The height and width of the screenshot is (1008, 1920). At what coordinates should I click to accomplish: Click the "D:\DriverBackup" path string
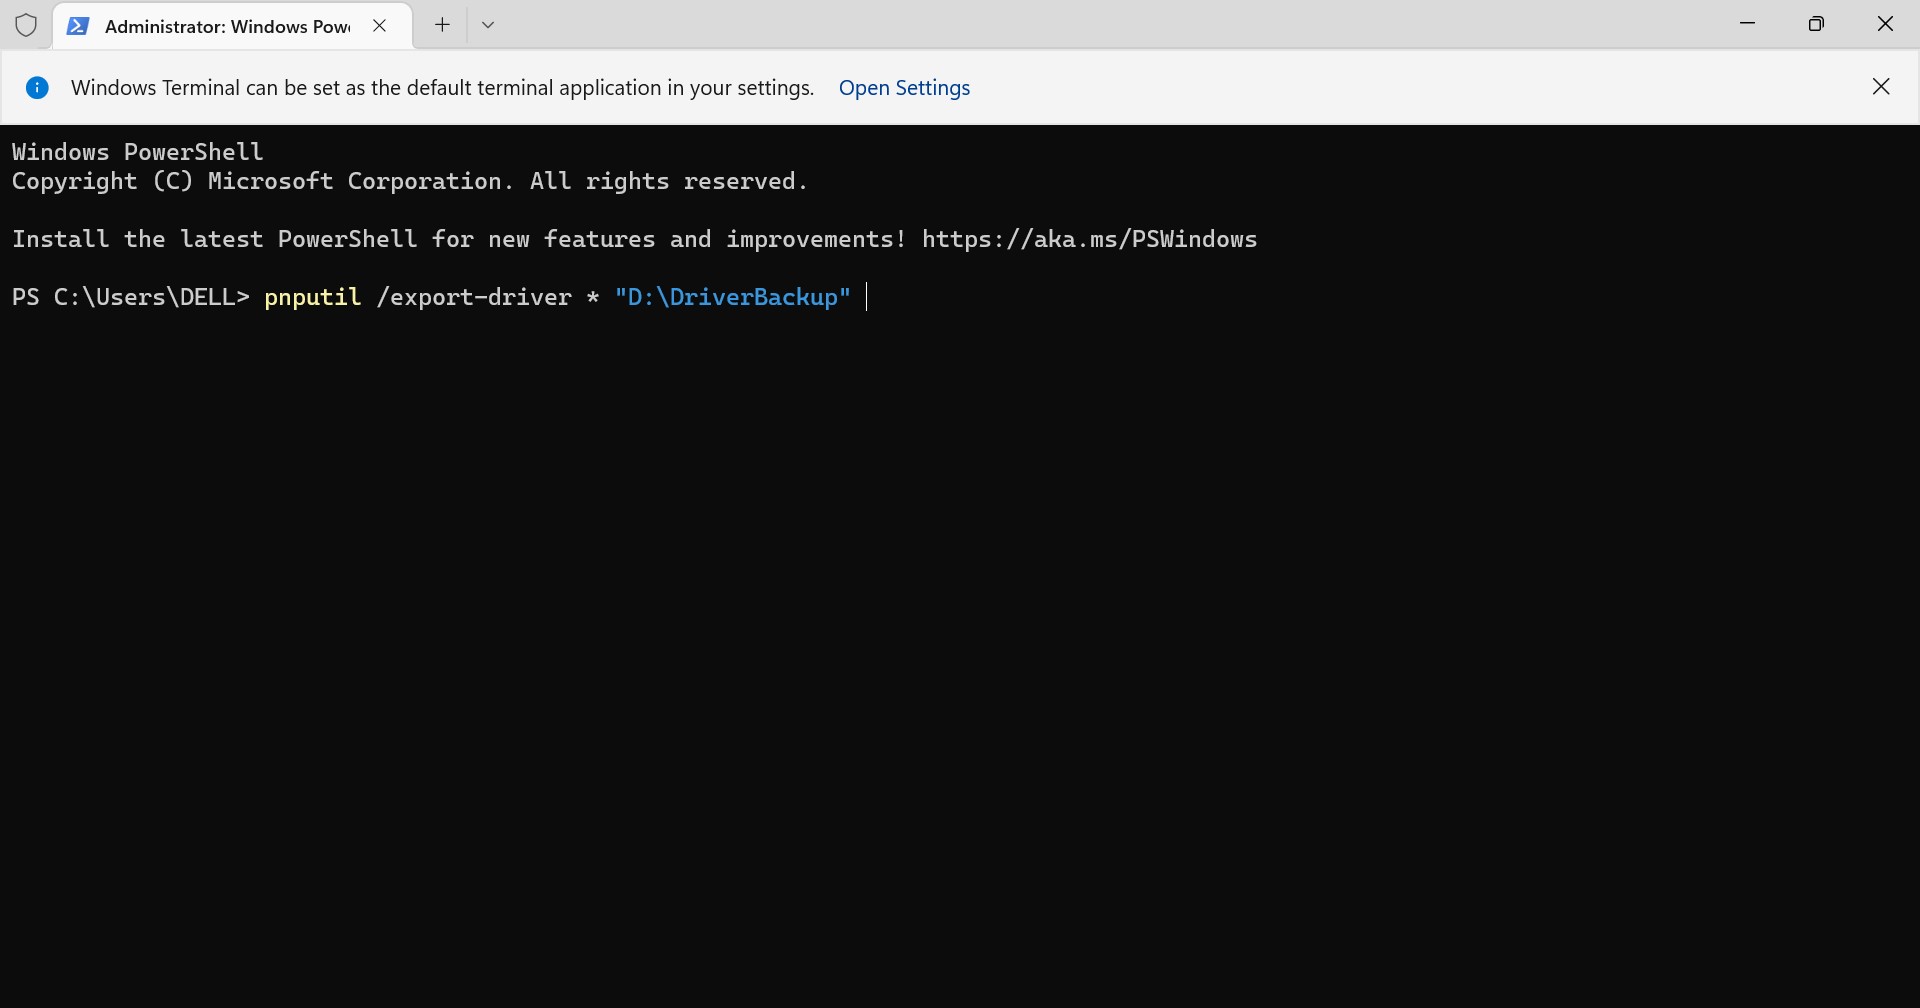pyautogui.click(x=732, y=298)
